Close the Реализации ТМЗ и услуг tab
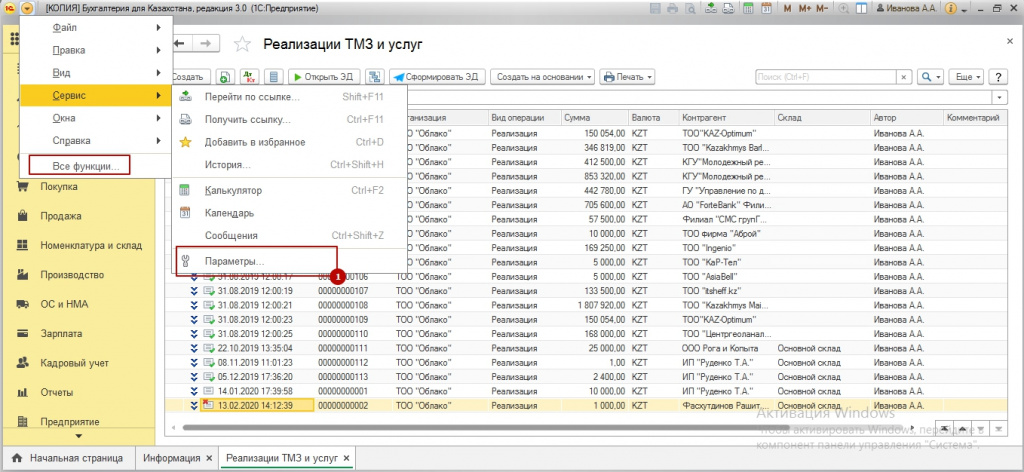 [x=347, y=458]
